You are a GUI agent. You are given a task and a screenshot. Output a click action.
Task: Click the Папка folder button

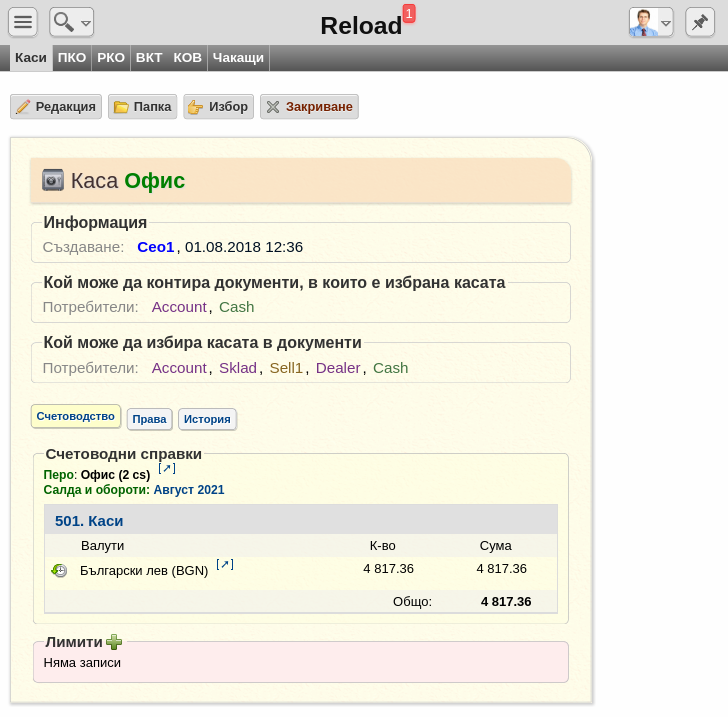point(143,107)
